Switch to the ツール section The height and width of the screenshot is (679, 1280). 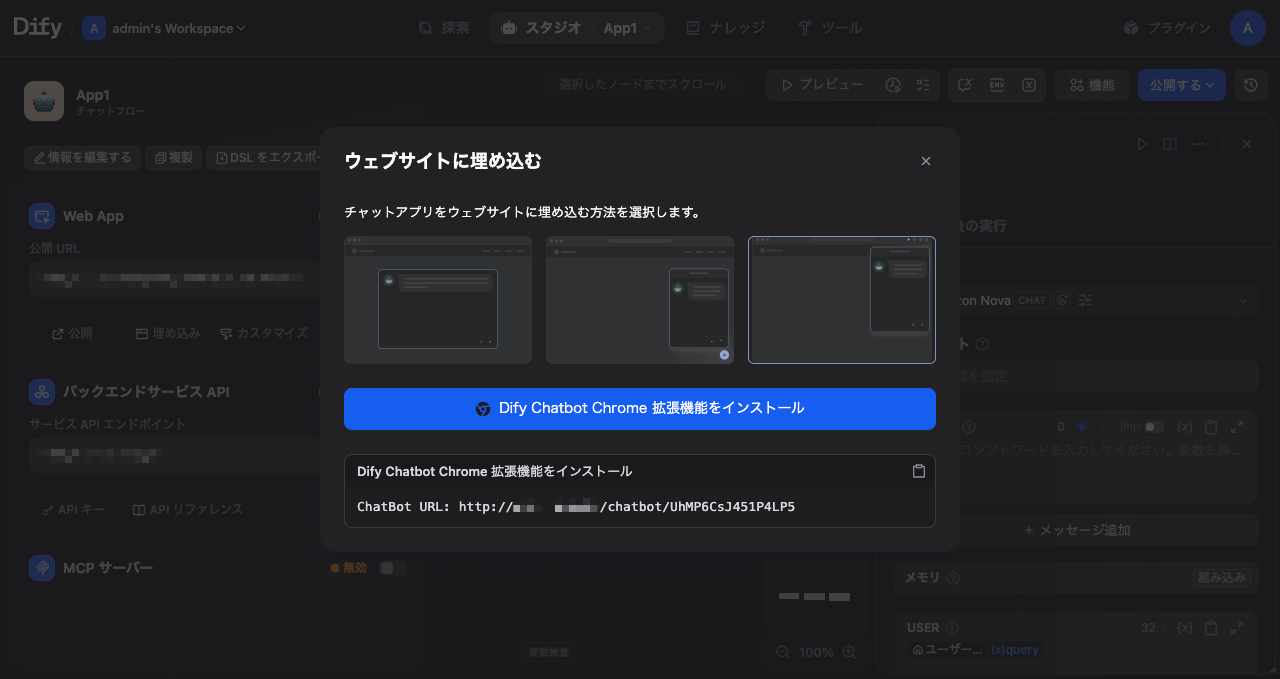tap(830, 28)
